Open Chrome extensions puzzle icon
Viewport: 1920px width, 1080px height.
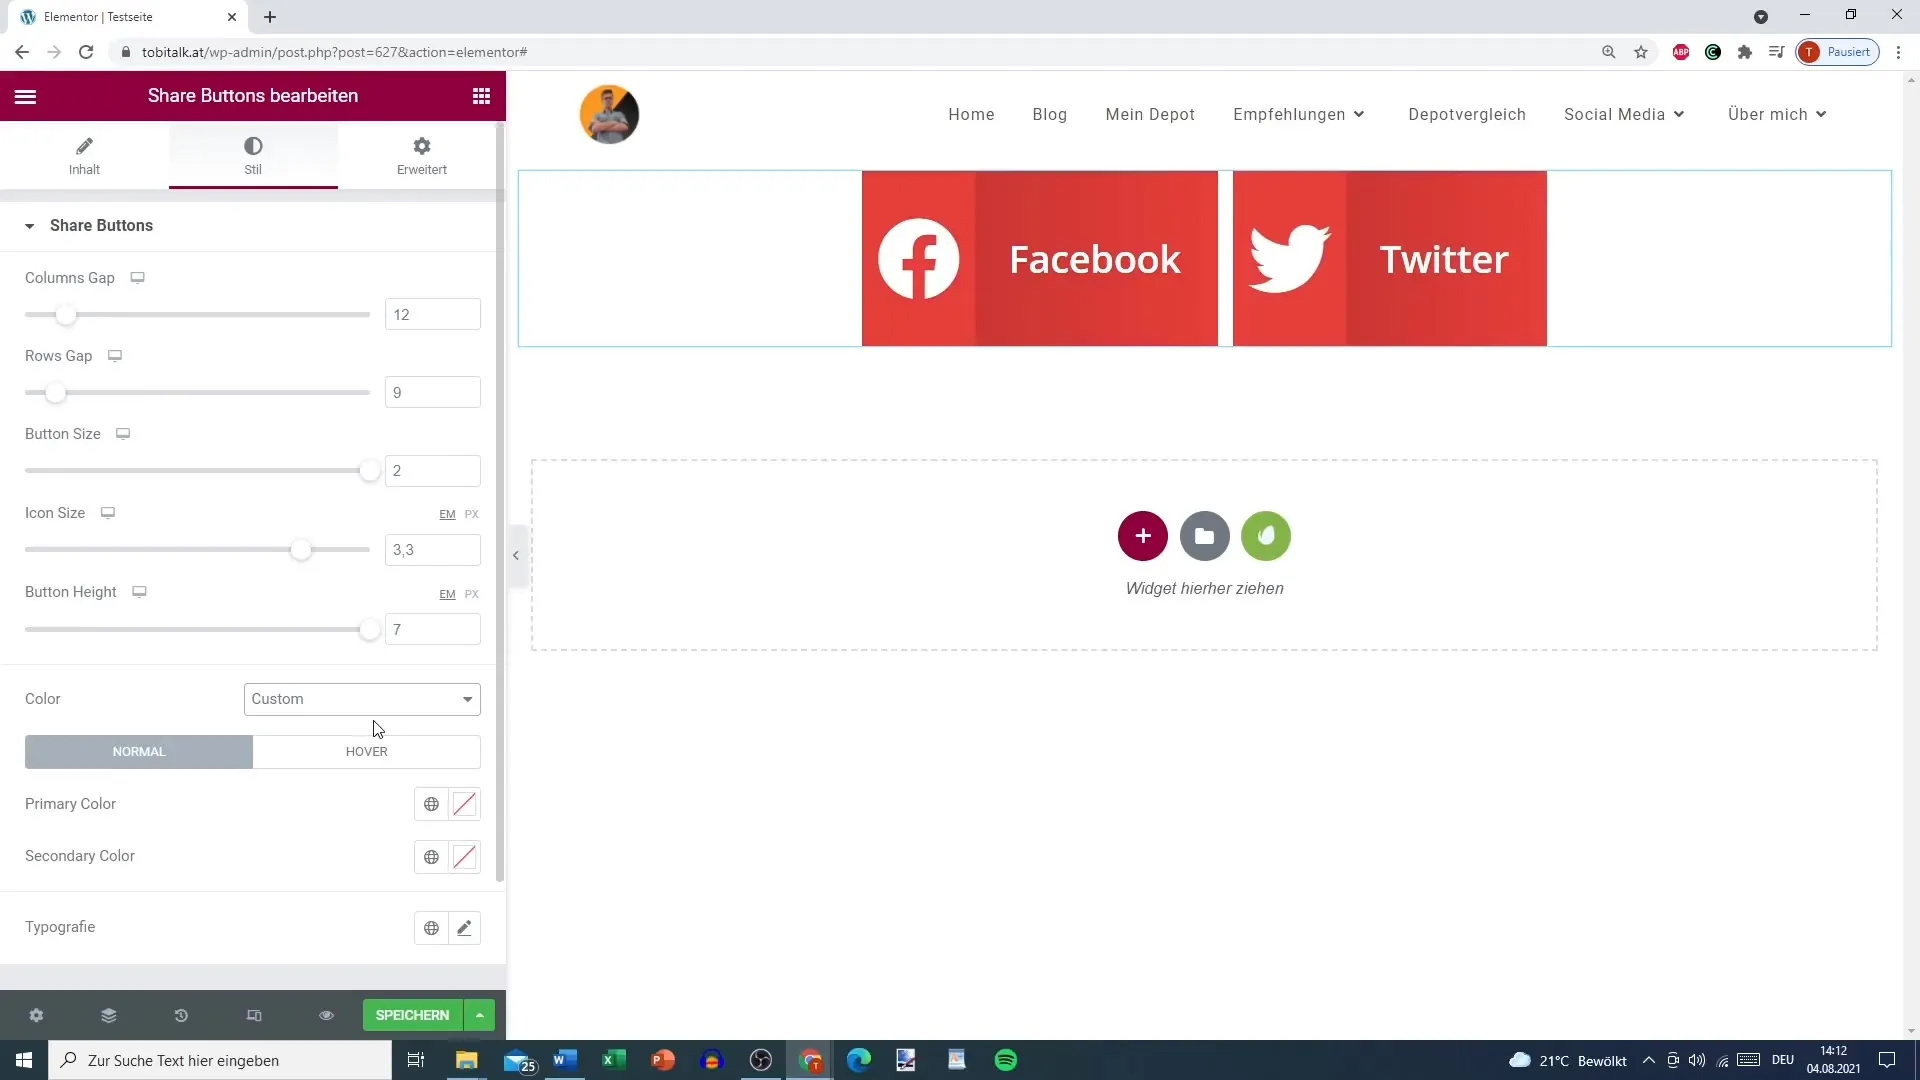click(1745, 52)
